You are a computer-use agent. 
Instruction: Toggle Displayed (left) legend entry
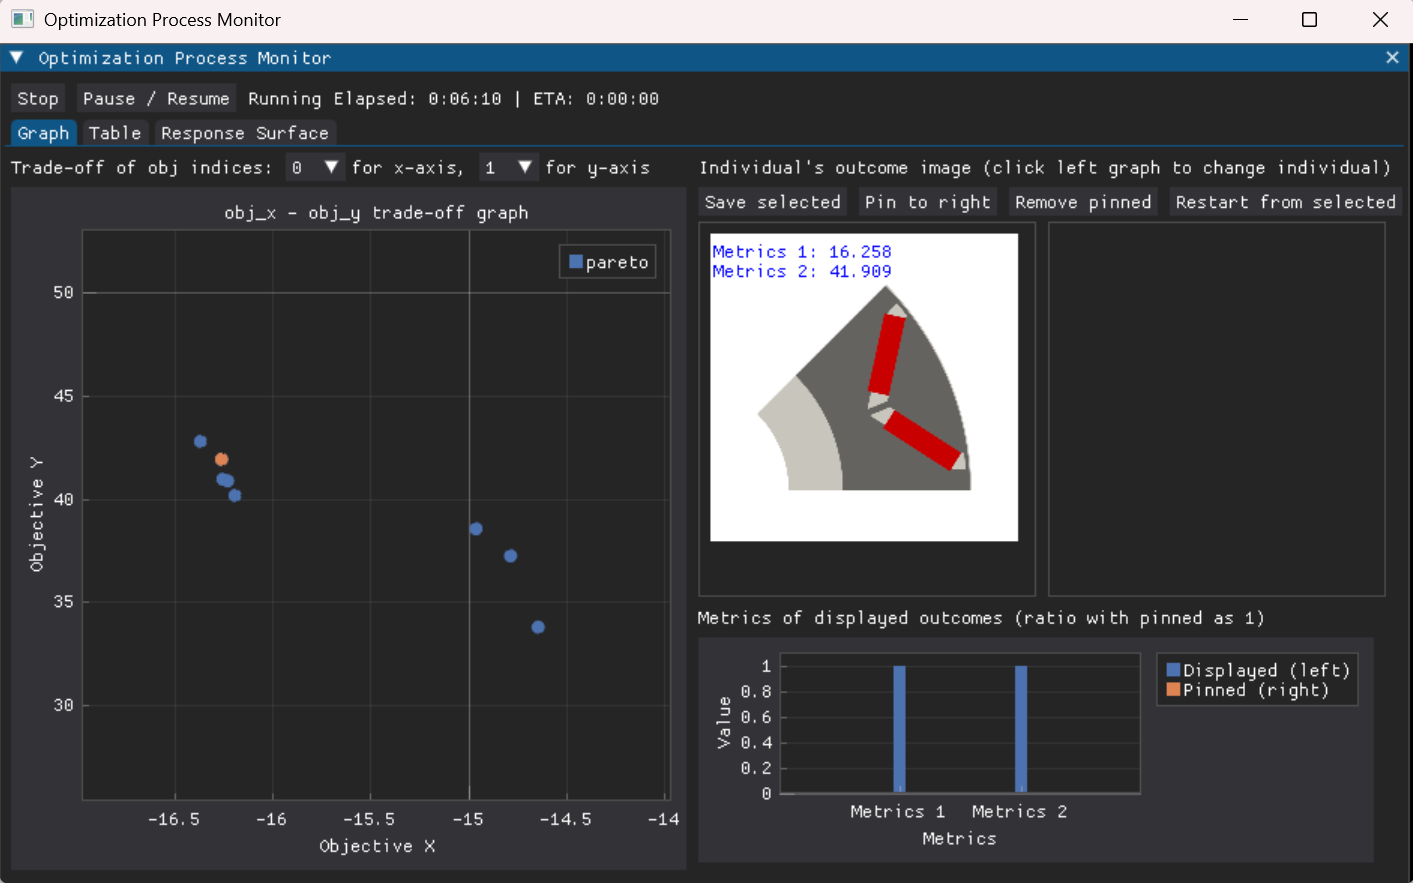pos(1258,670)
